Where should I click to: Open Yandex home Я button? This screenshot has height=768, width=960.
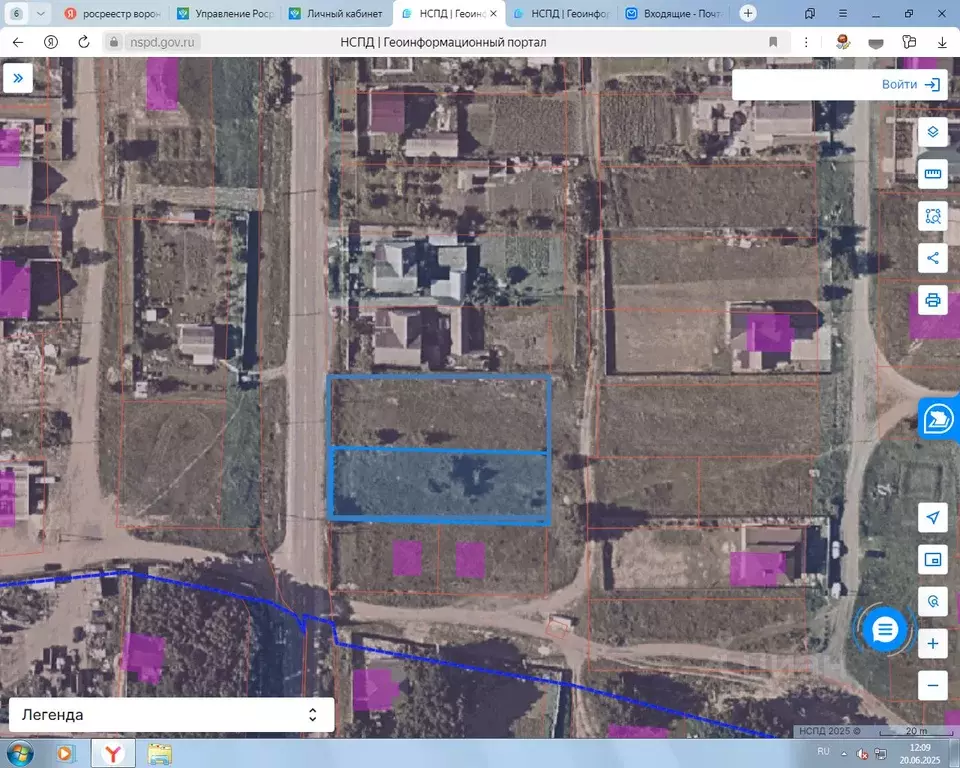51,42
